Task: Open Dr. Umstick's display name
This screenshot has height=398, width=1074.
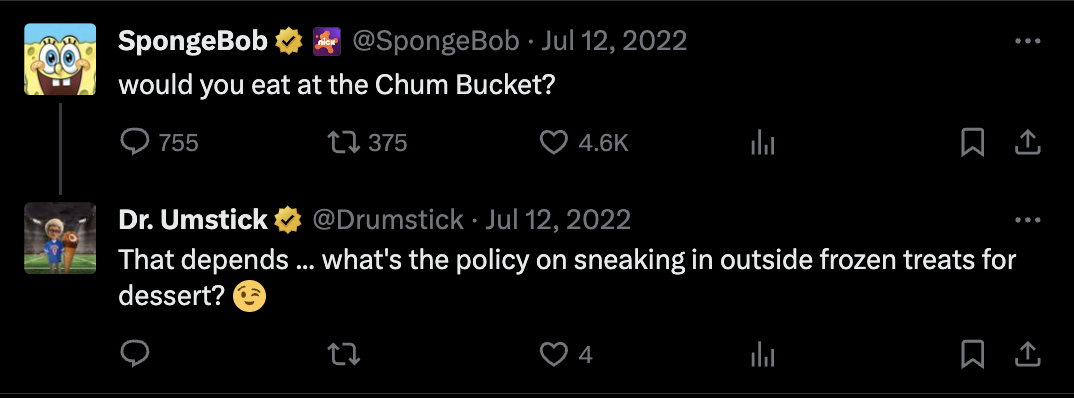Action: pos(193,220)
